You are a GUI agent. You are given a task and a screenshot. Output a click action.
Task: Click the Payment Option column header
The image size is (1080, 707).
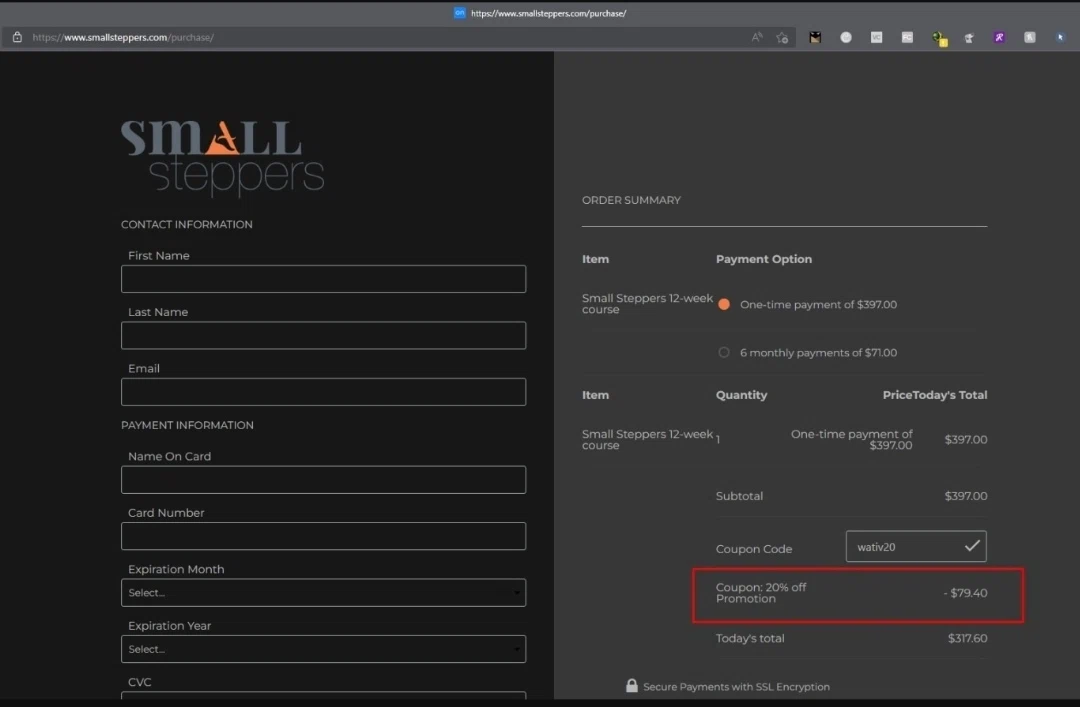coord(764,259)
